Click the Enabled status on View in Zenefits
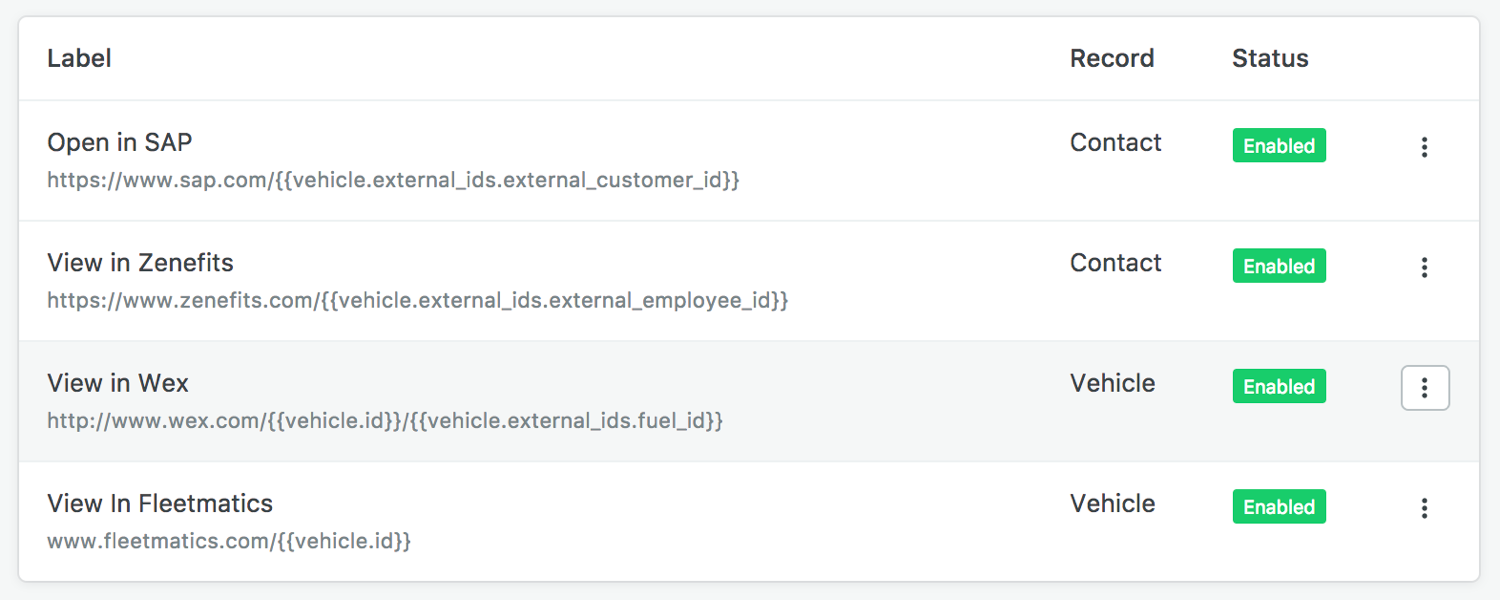This screenshot has width=1500, height=600. (x=1278, y=266)
